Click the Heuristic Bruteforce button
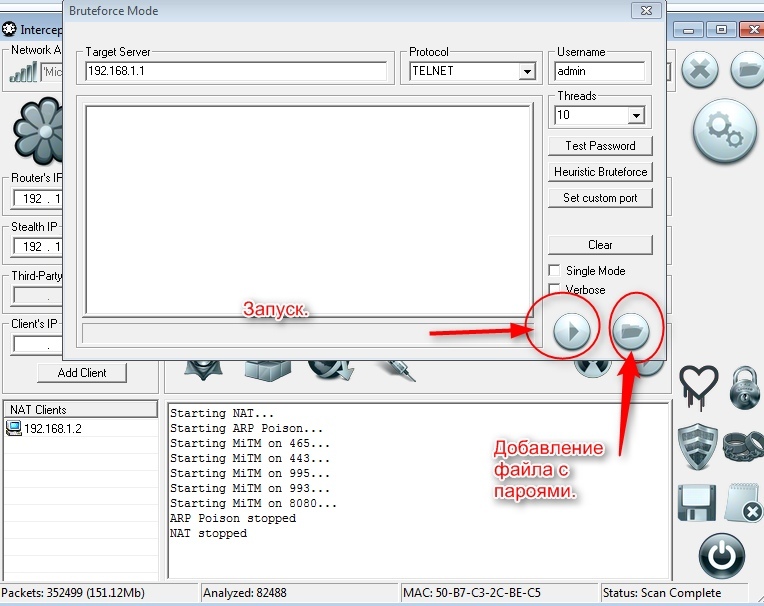The height and width of the screenshot is (606, 764). pos(600,172)
